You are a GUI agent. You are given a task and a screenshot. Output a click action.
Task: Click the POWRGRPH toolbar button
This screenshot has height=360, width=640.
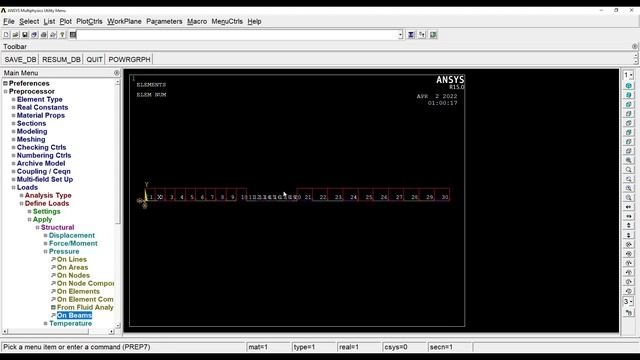pos(129,60)
